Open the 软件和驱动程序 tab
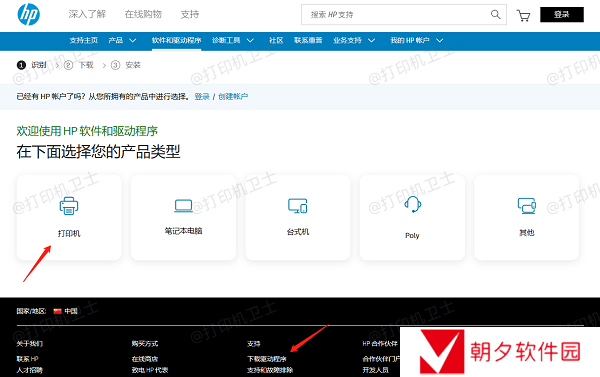The image size is (600, 377). click(176, 40)
